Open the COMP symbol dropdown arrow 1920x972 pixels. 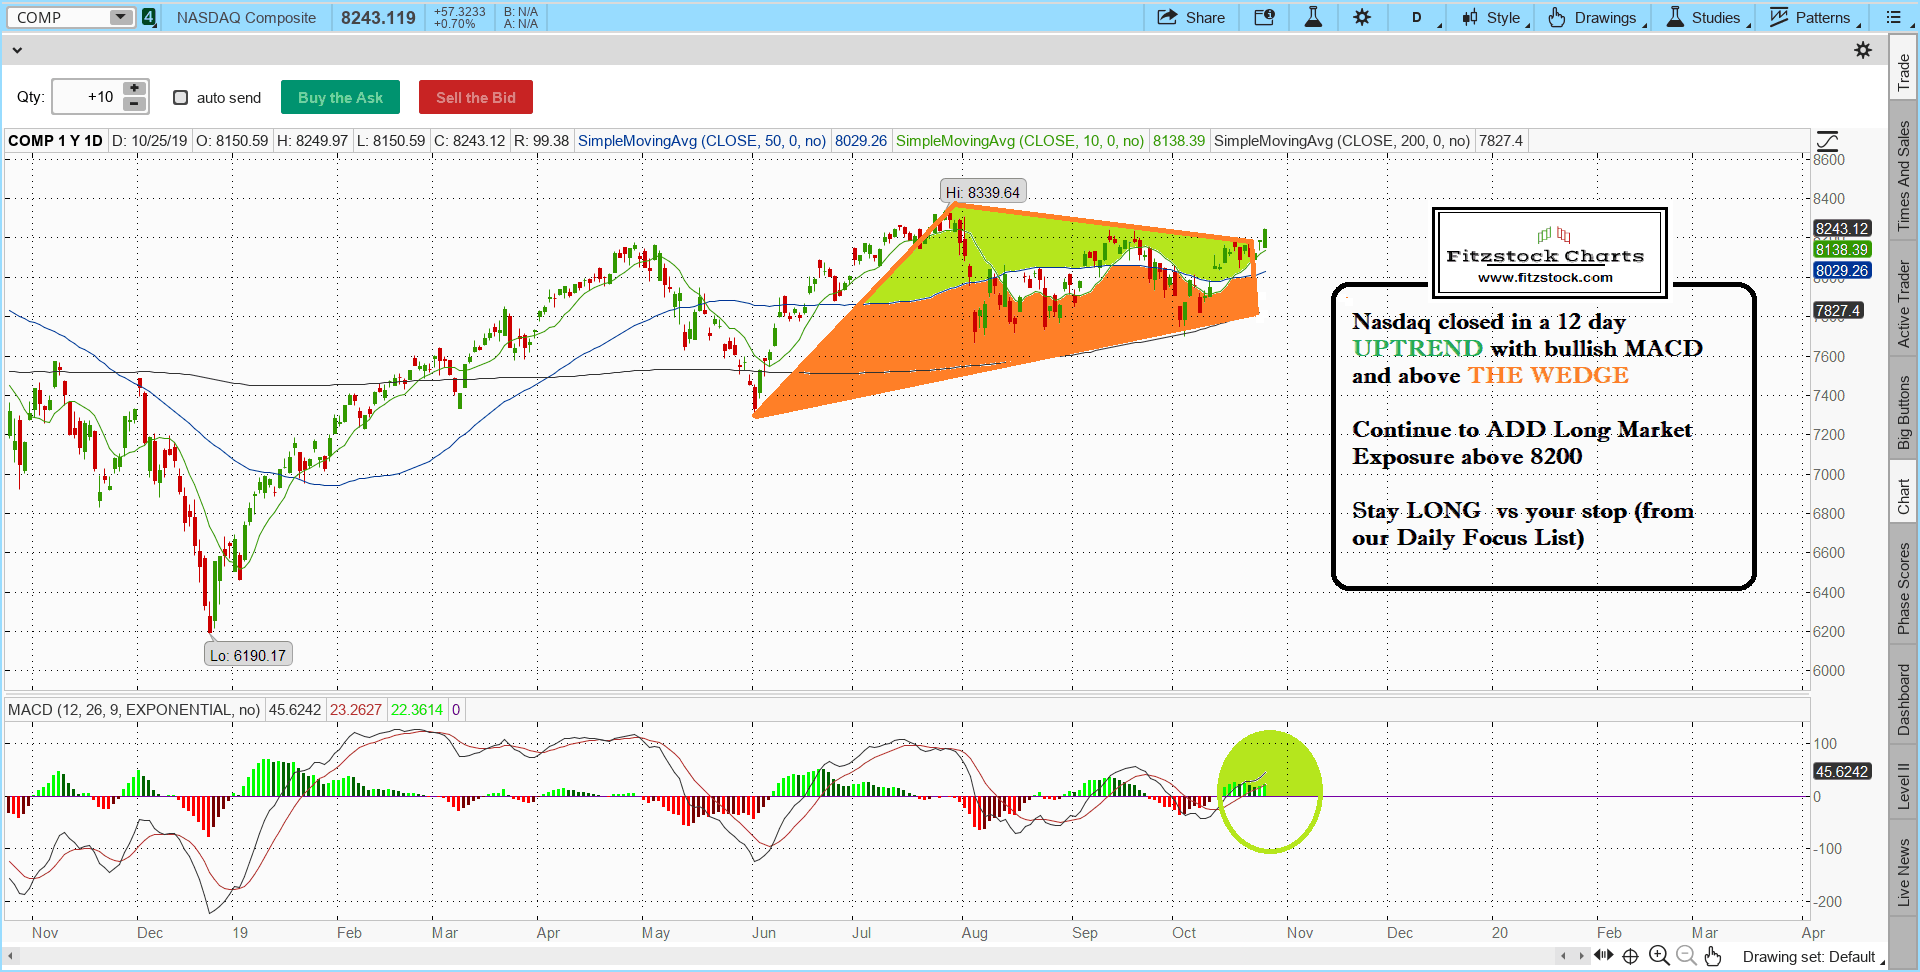(x=120, y=17)
